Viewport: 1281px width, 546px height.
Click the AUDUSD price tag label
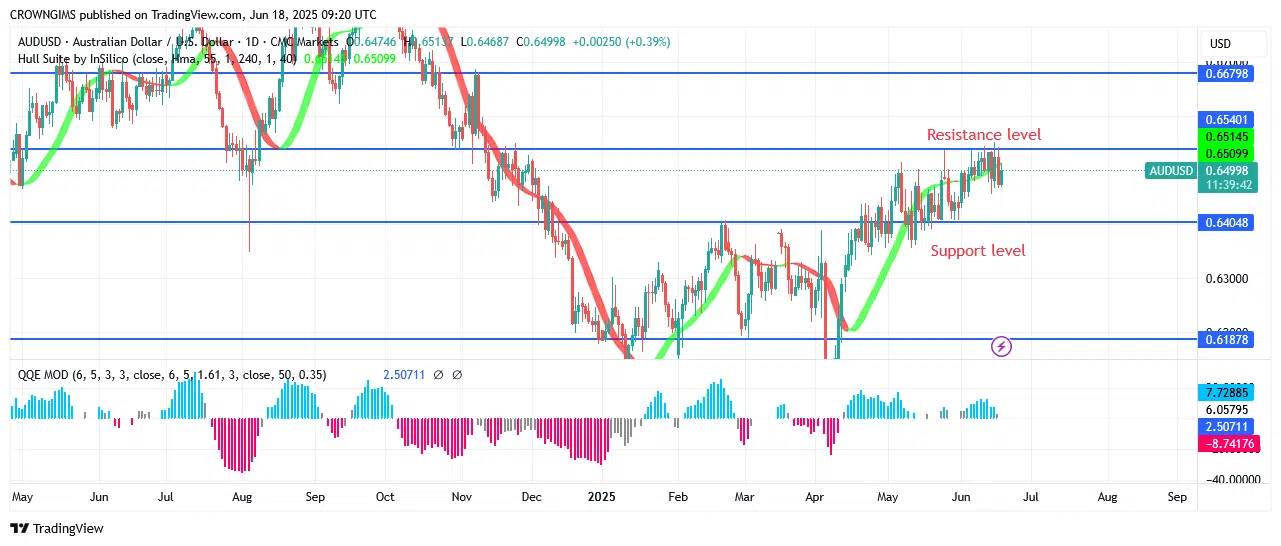point(1171,171)
